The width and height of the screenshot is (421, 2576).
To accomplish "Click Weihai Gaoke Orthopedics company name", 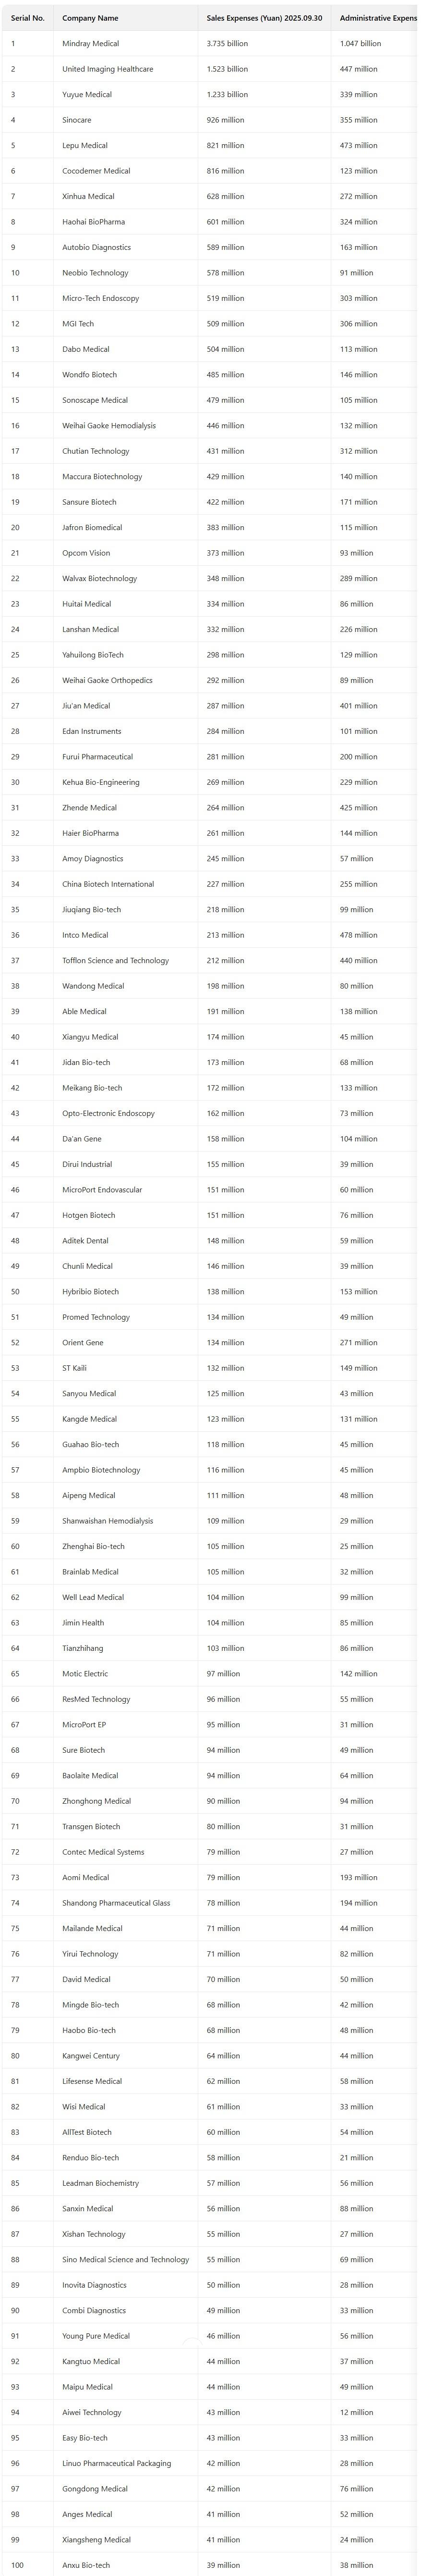I will point(107,680).
